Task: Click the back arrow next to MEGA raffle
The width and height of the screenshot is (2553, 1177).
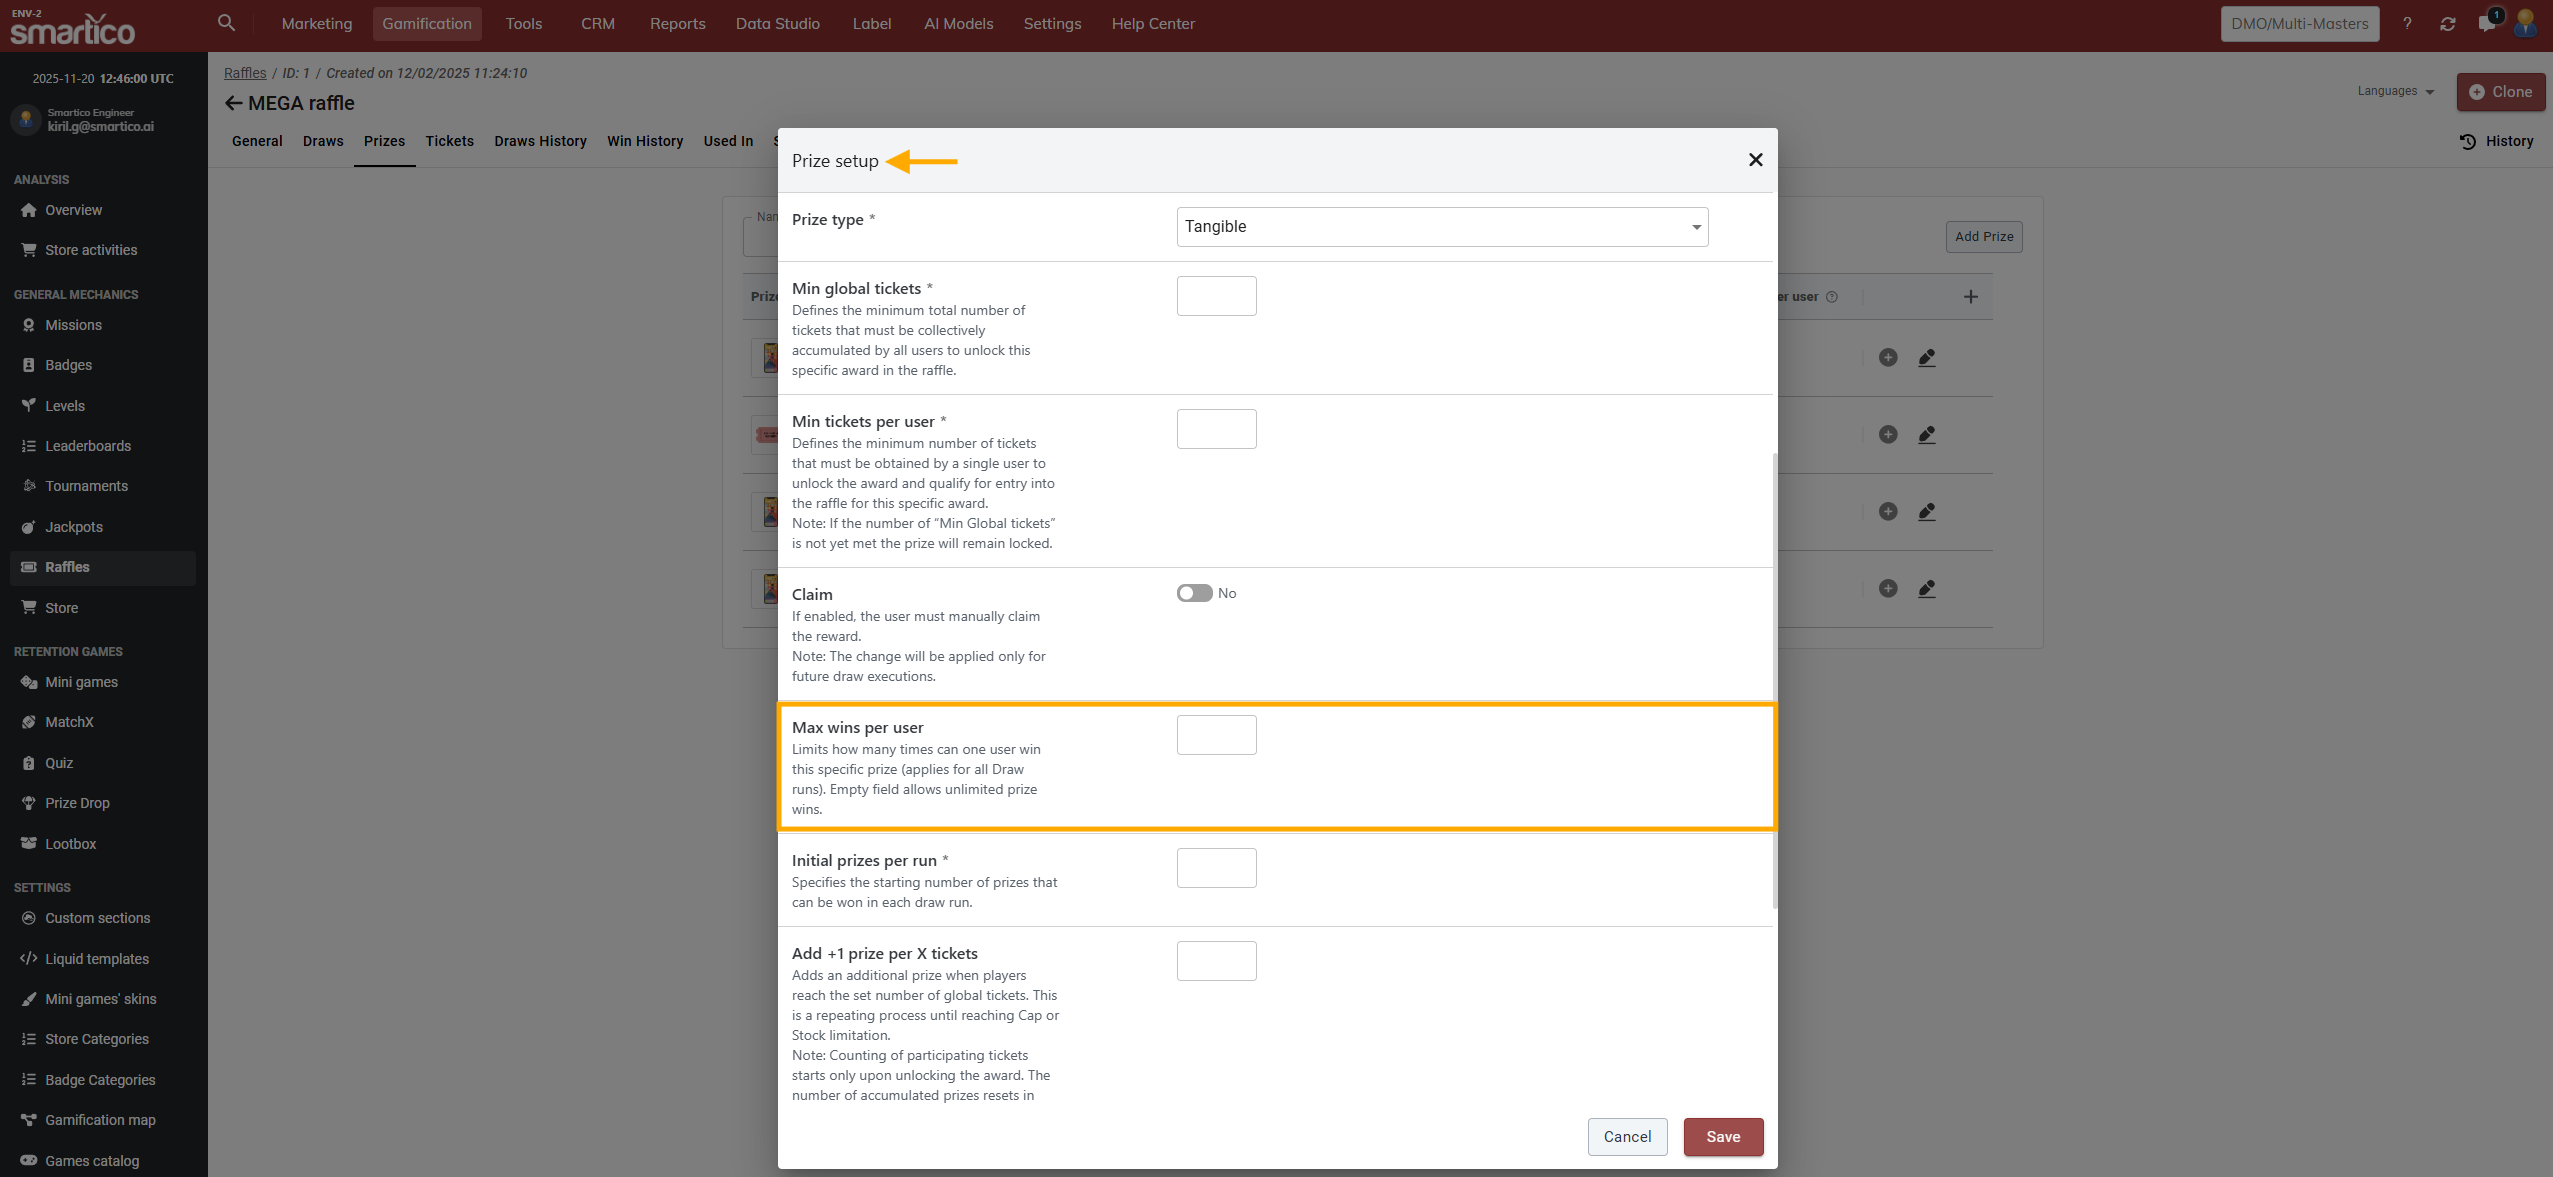Action: pyautogui.click(x=233, y=103)
